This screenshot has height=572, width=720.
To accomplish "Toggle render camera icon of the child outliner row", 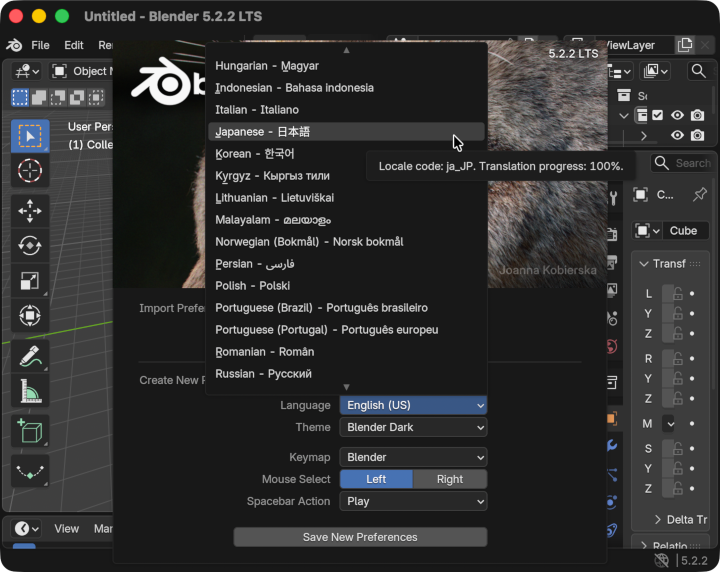I will [x=698, y=135].
